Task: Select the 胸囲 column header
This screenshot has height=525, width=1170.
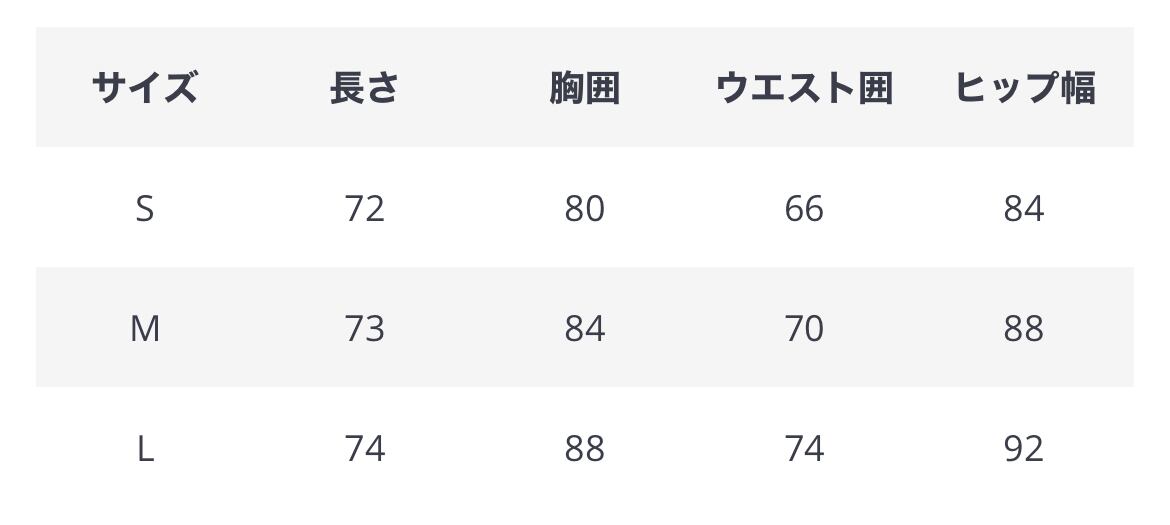Action: [x=584, y=88]
